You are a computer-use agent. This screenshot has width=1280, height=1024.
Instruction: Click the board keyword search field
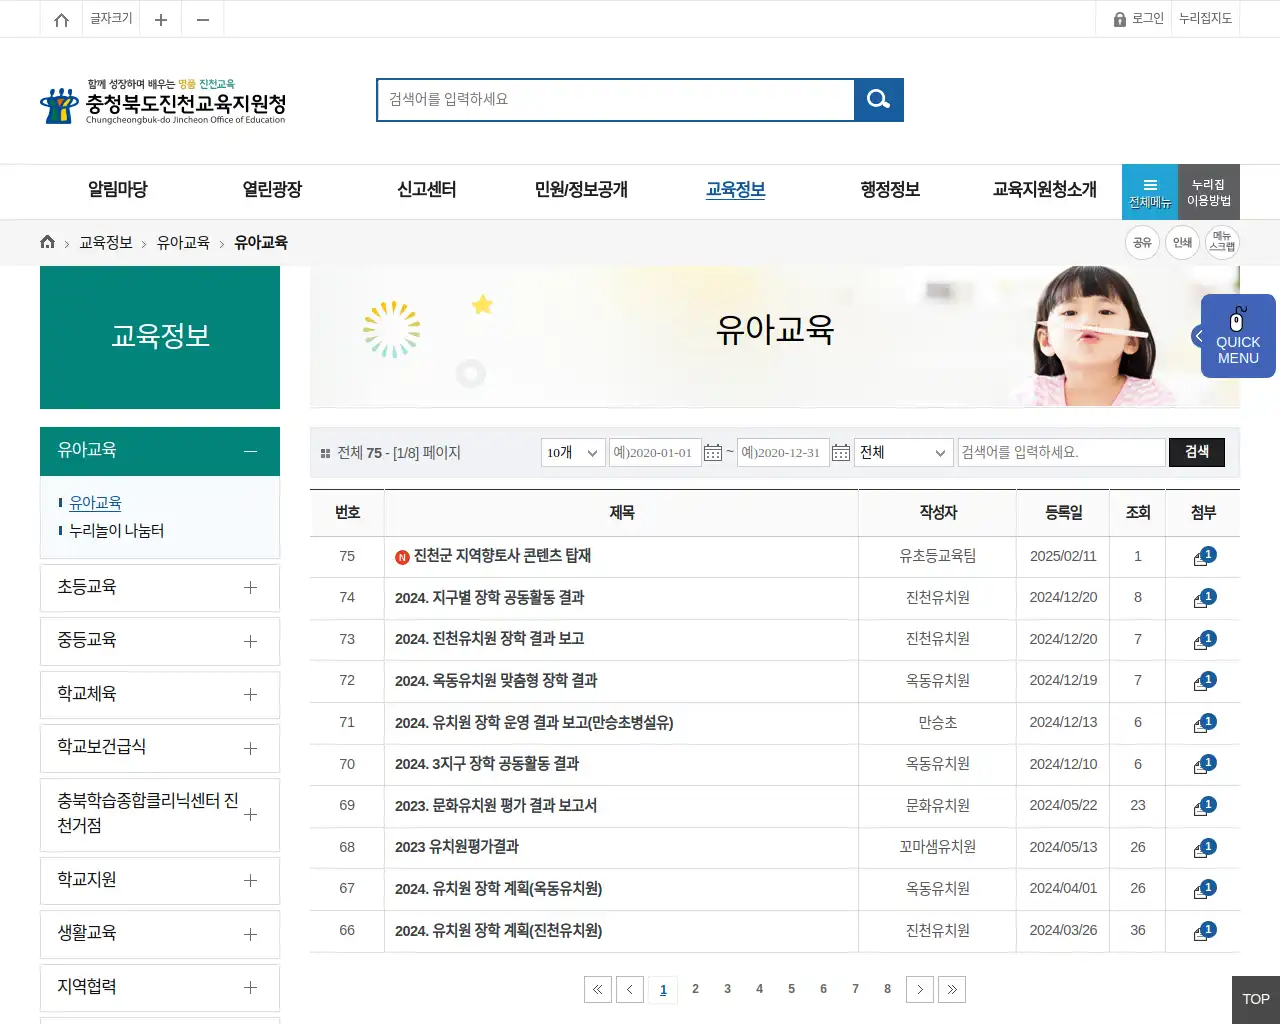[1061, 453]
